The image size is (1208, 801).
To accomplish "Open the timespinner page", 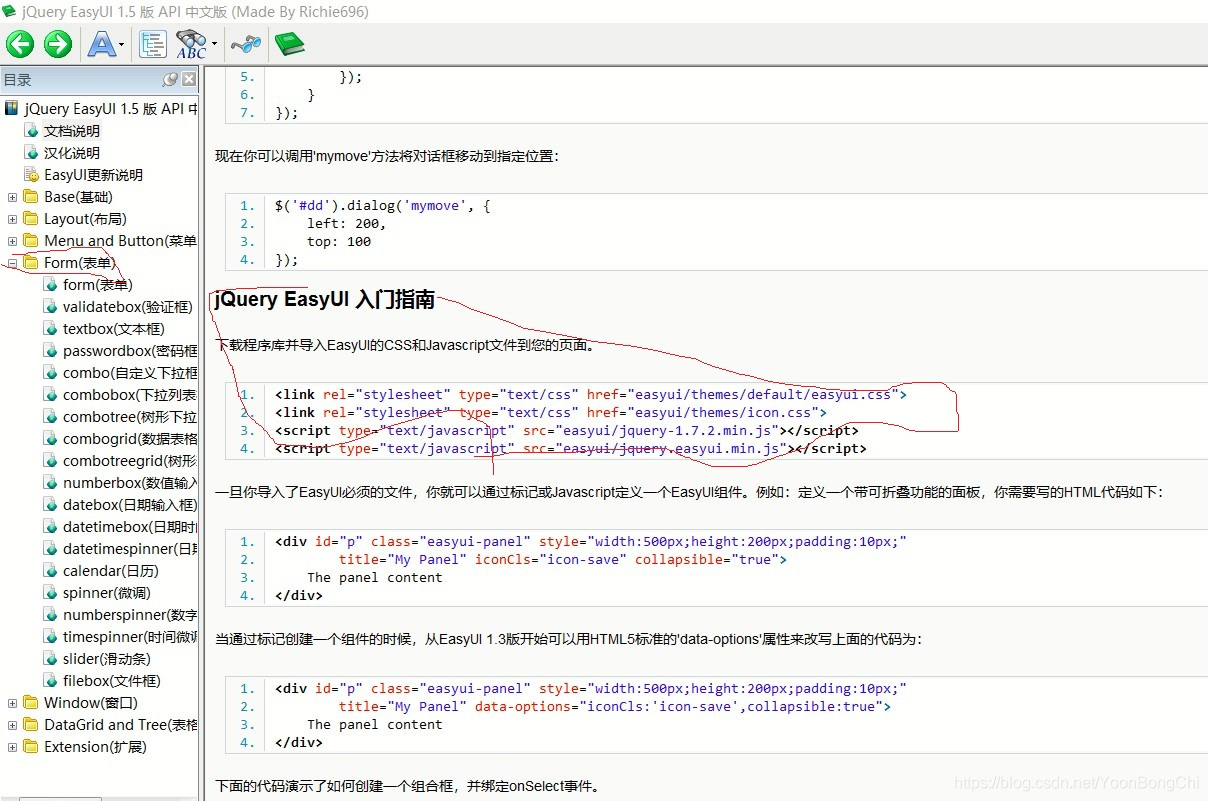I will click(x=130, y=637).
